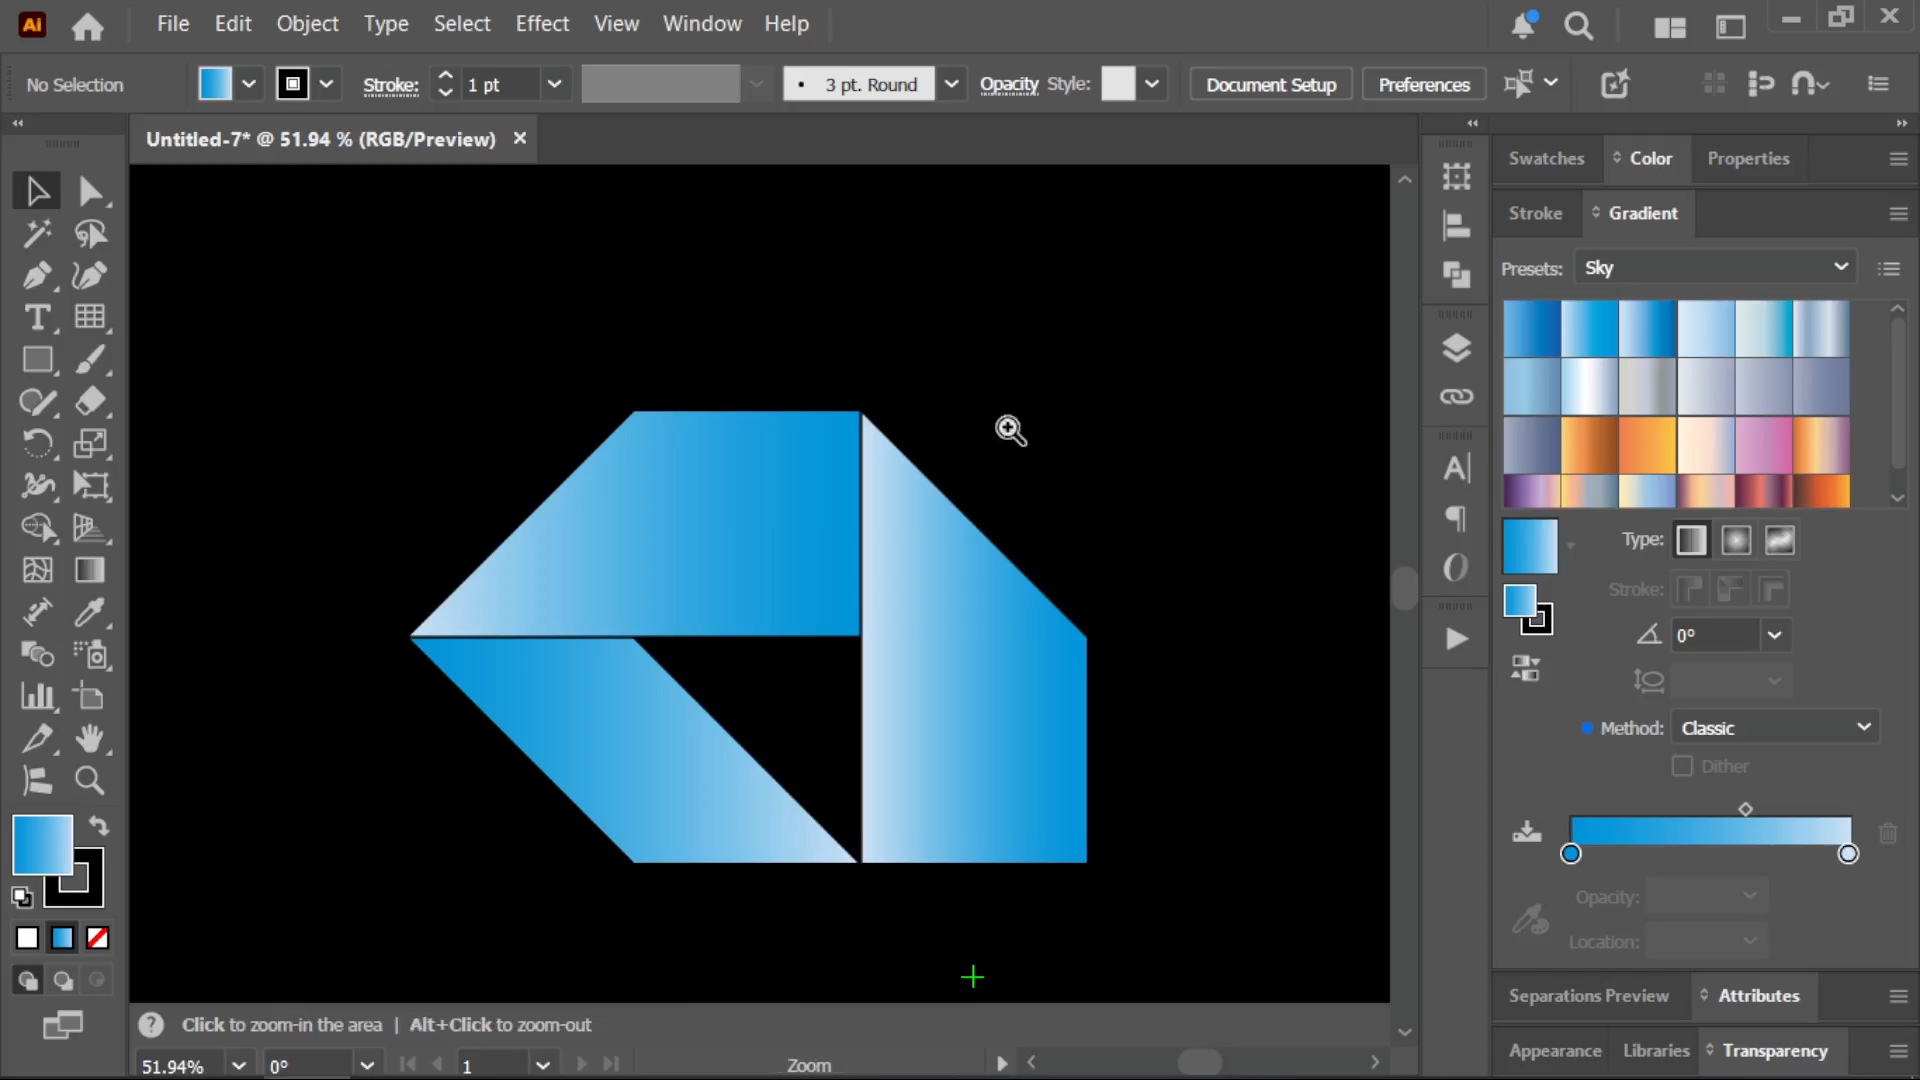
Task: Enable the Dither checkbox
Action: (x=1682, y=766)
